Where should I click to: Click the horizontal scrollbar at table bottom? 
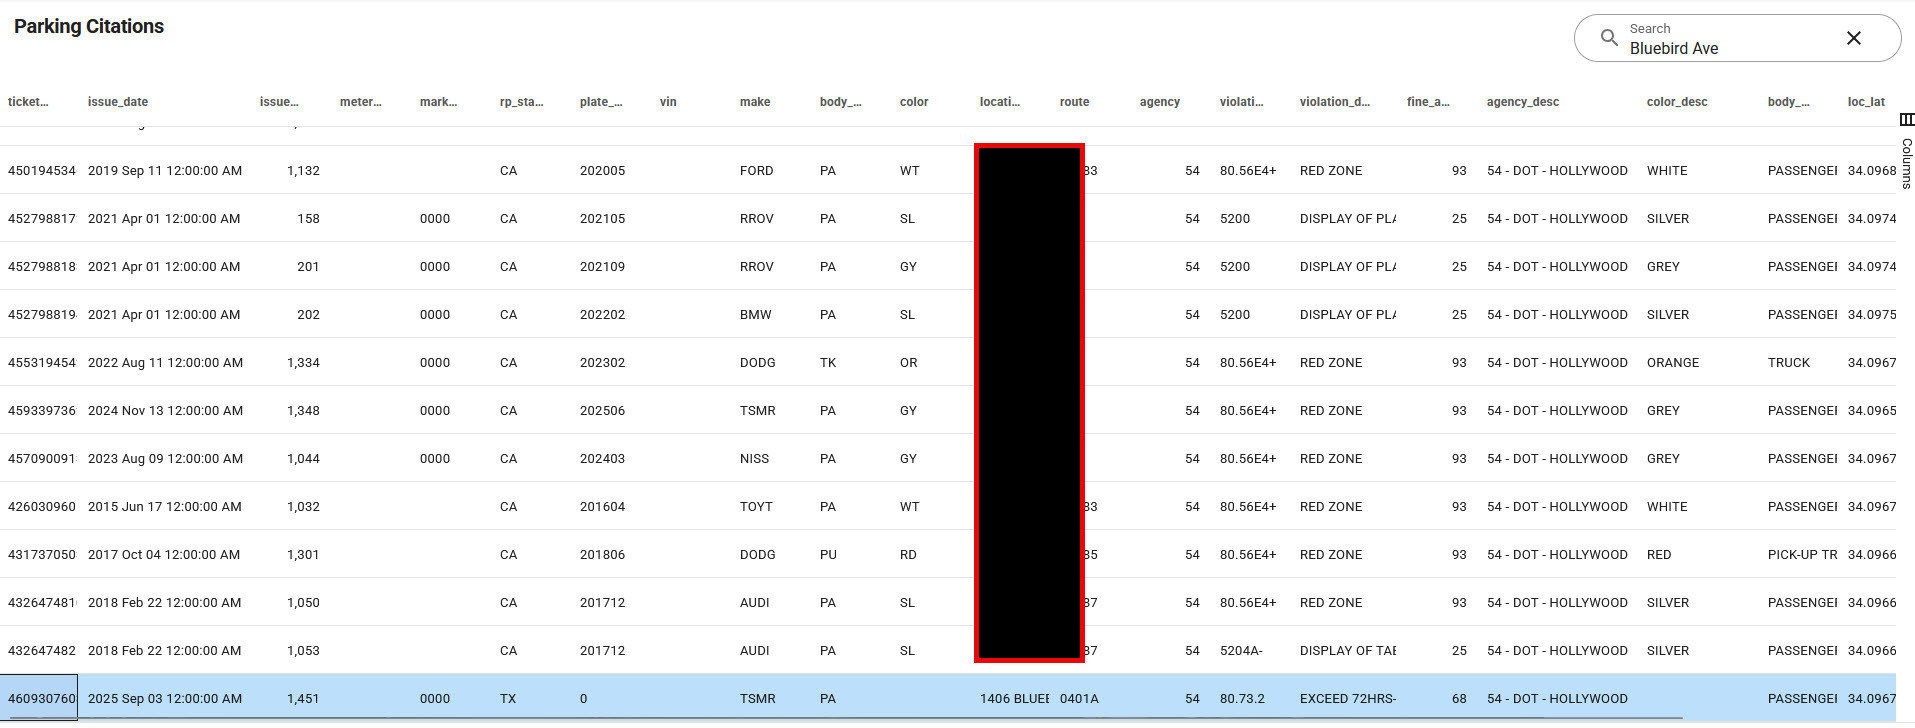[x=840, y=719]
